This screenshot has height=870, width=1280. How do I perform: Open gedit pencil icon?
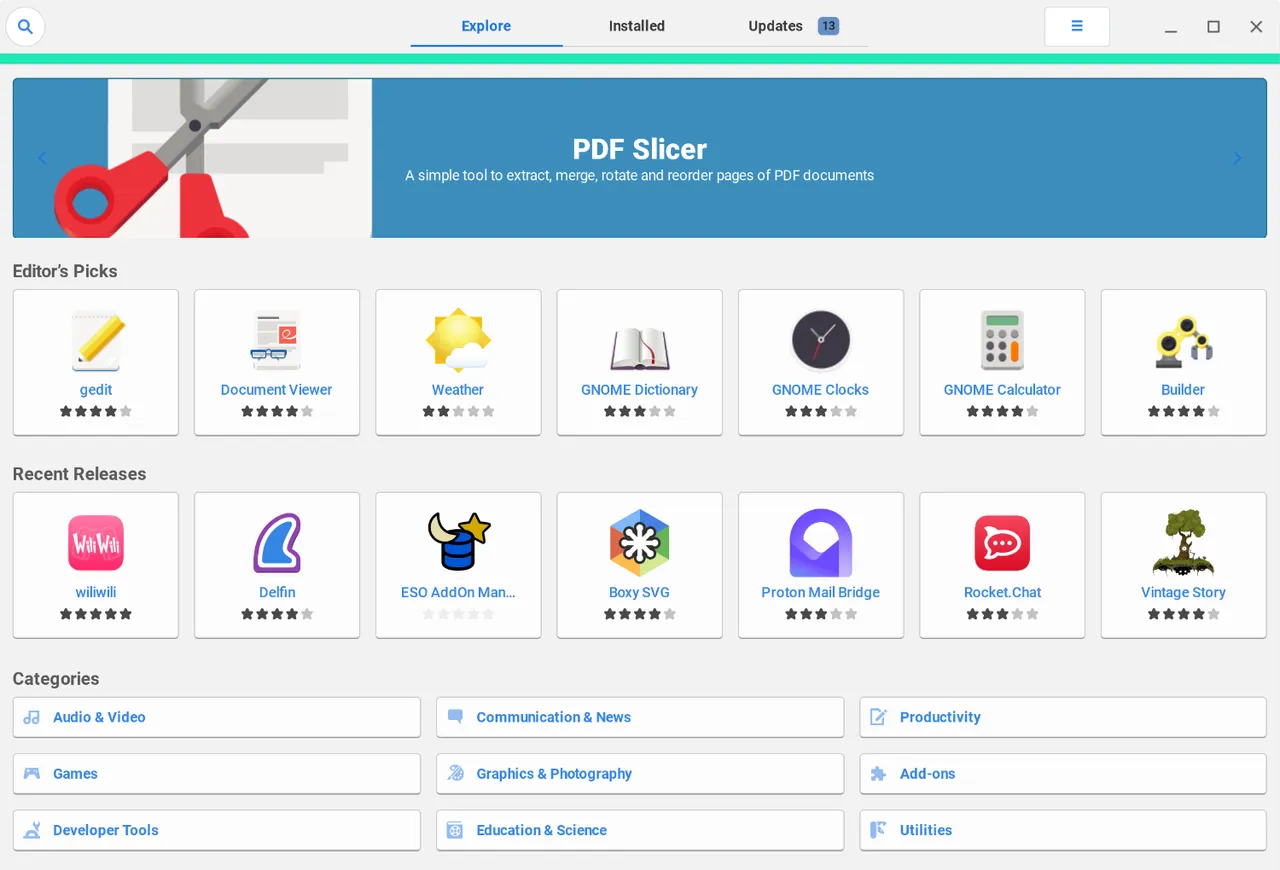point(96,341)
